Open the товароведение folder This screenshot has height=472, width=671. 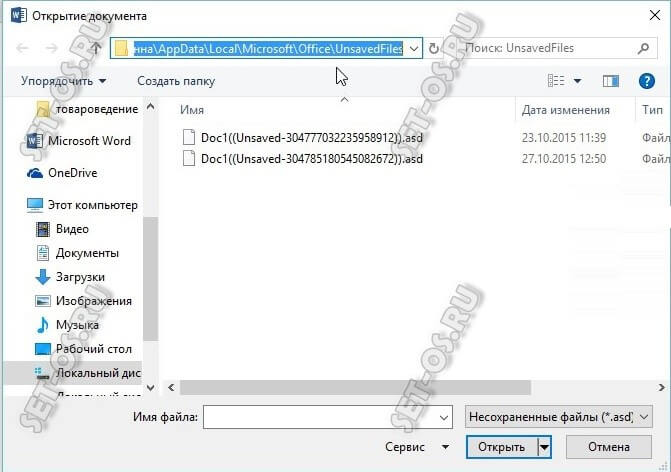pos(87,109)
